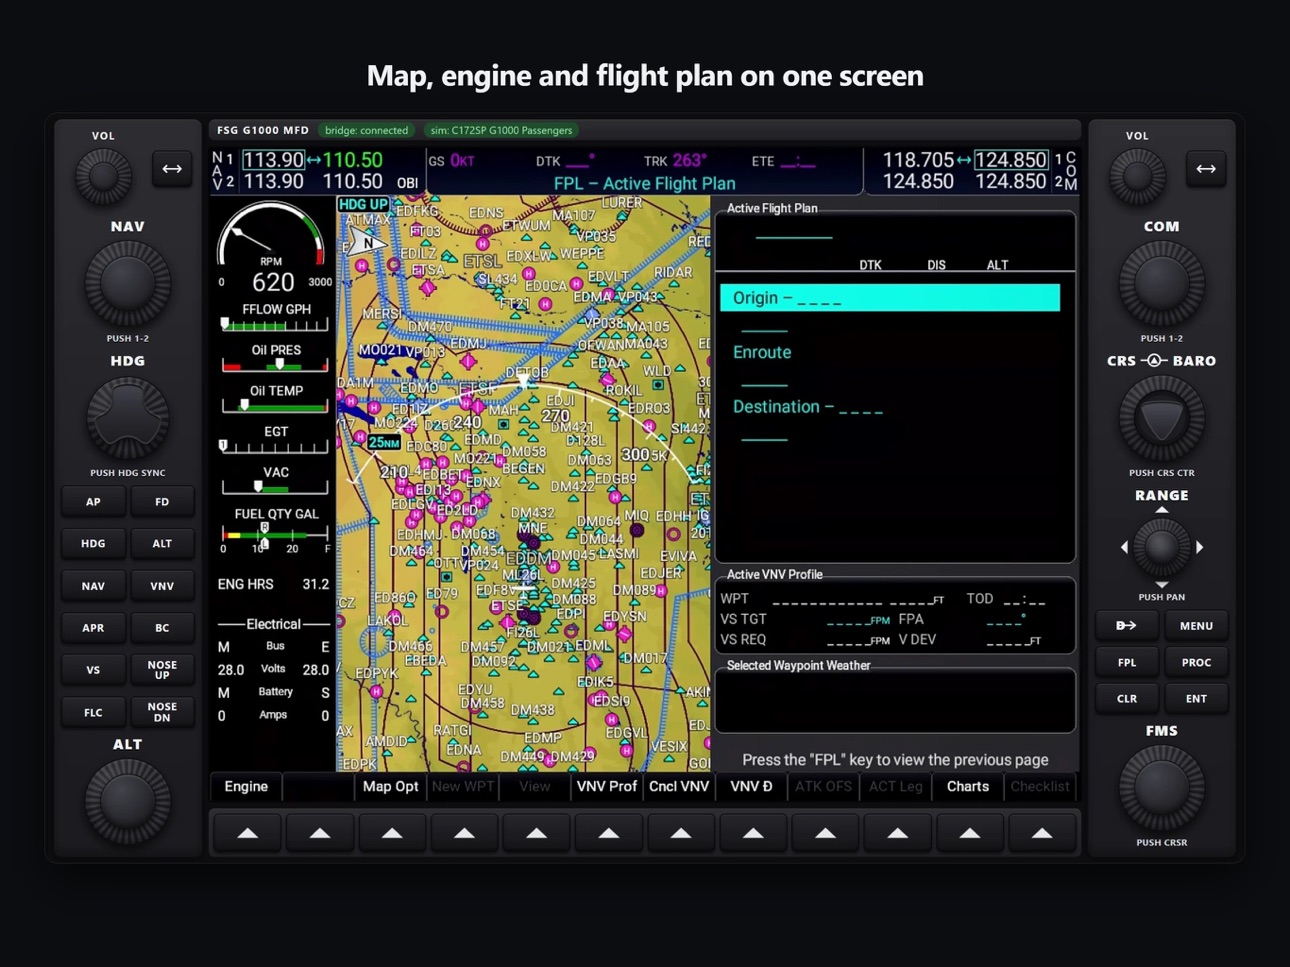The height and width of the screenshot is (967, 1290).
Task: Click the NOSE DN button
Action: click(162, 712)
